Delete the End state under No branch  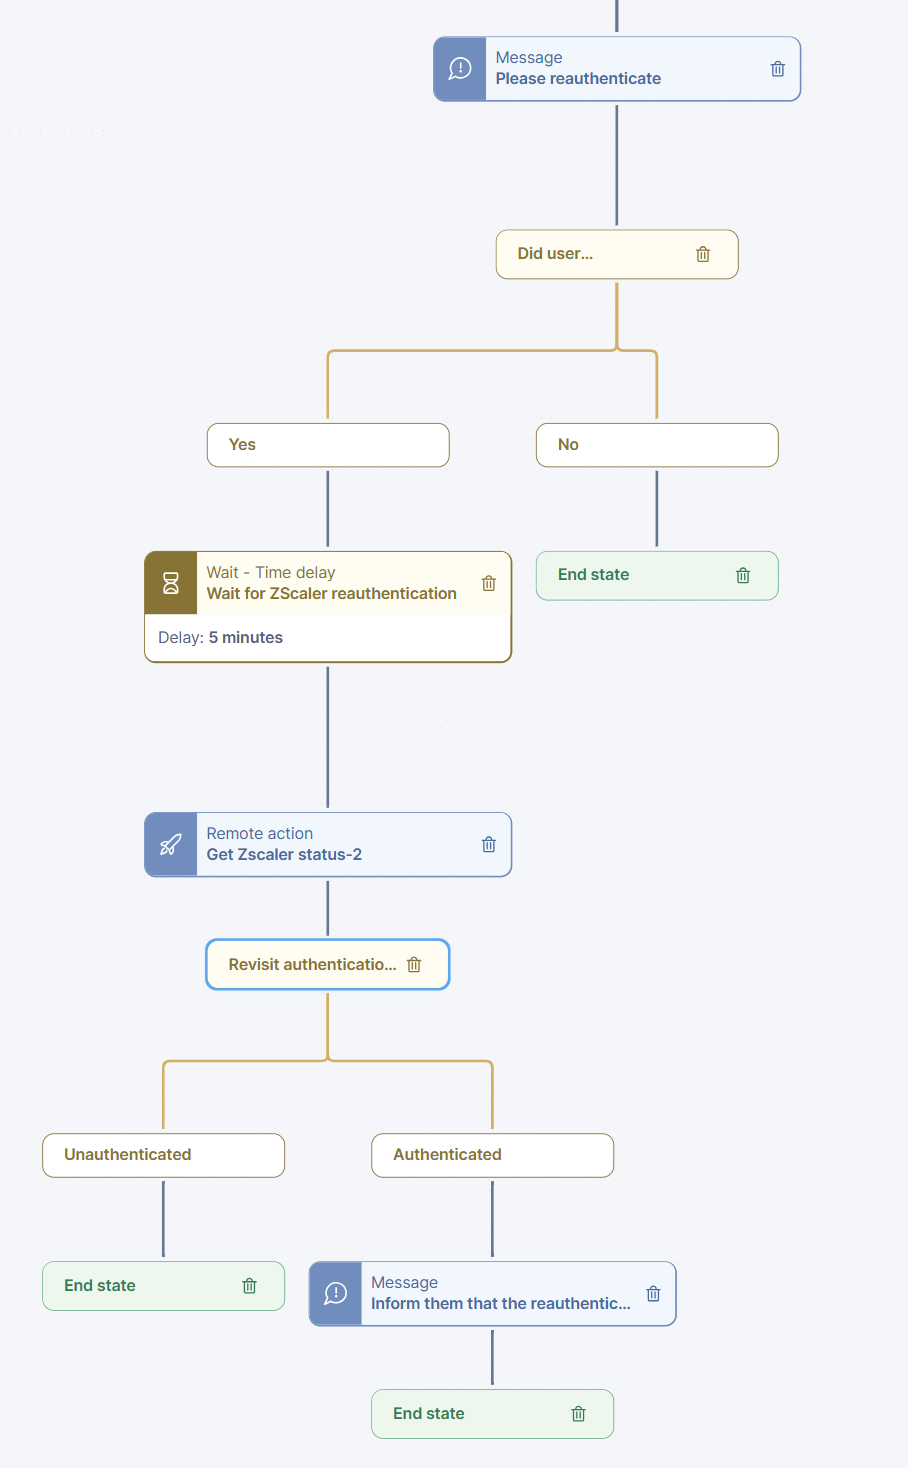tap(743, 575)
